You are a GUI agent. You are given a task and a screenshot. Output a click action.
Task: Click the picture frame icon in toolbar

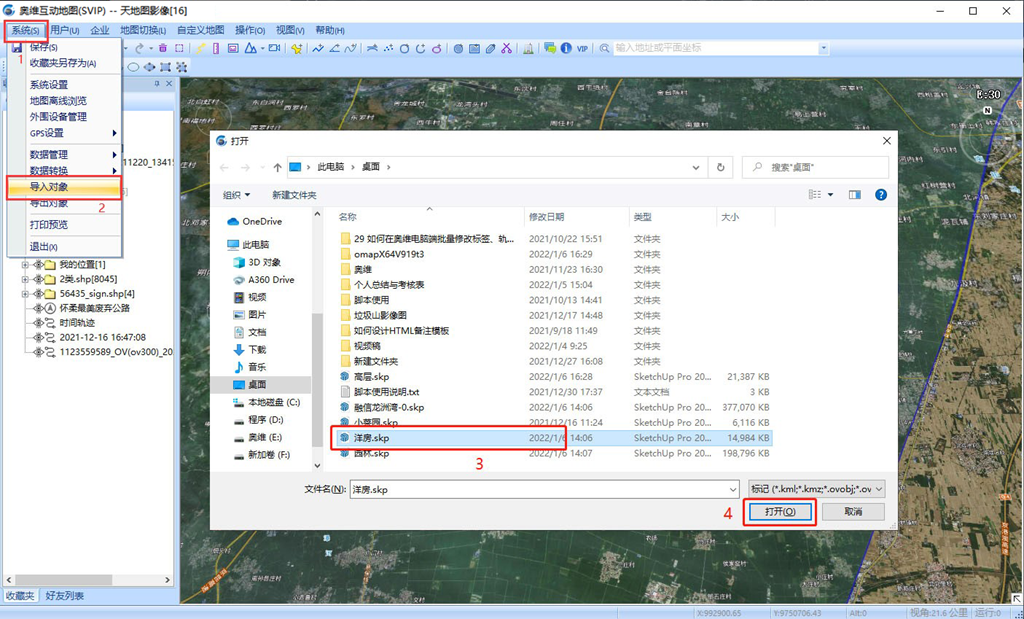tap(233, 48)
